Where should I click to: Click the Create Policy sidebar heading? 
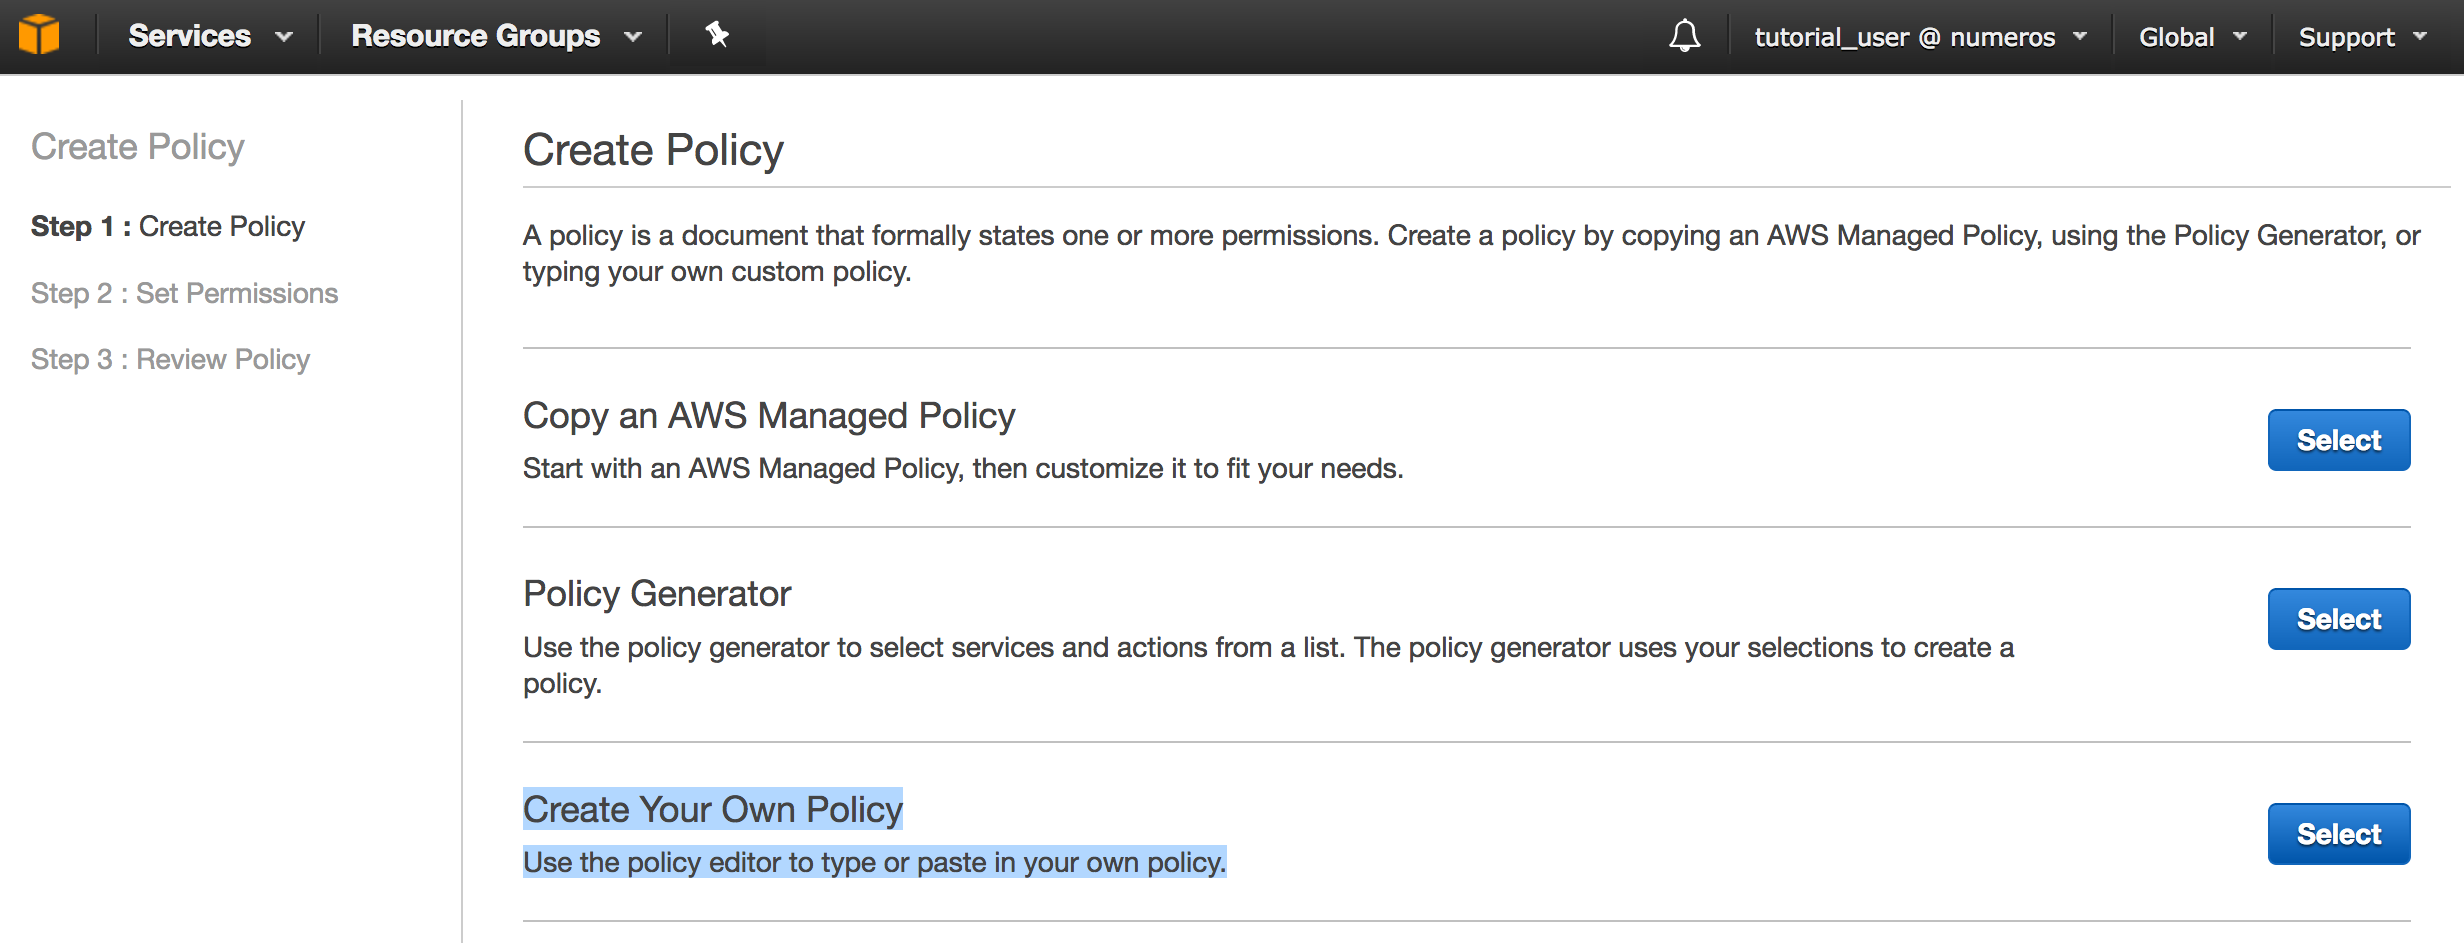(137, 147)
